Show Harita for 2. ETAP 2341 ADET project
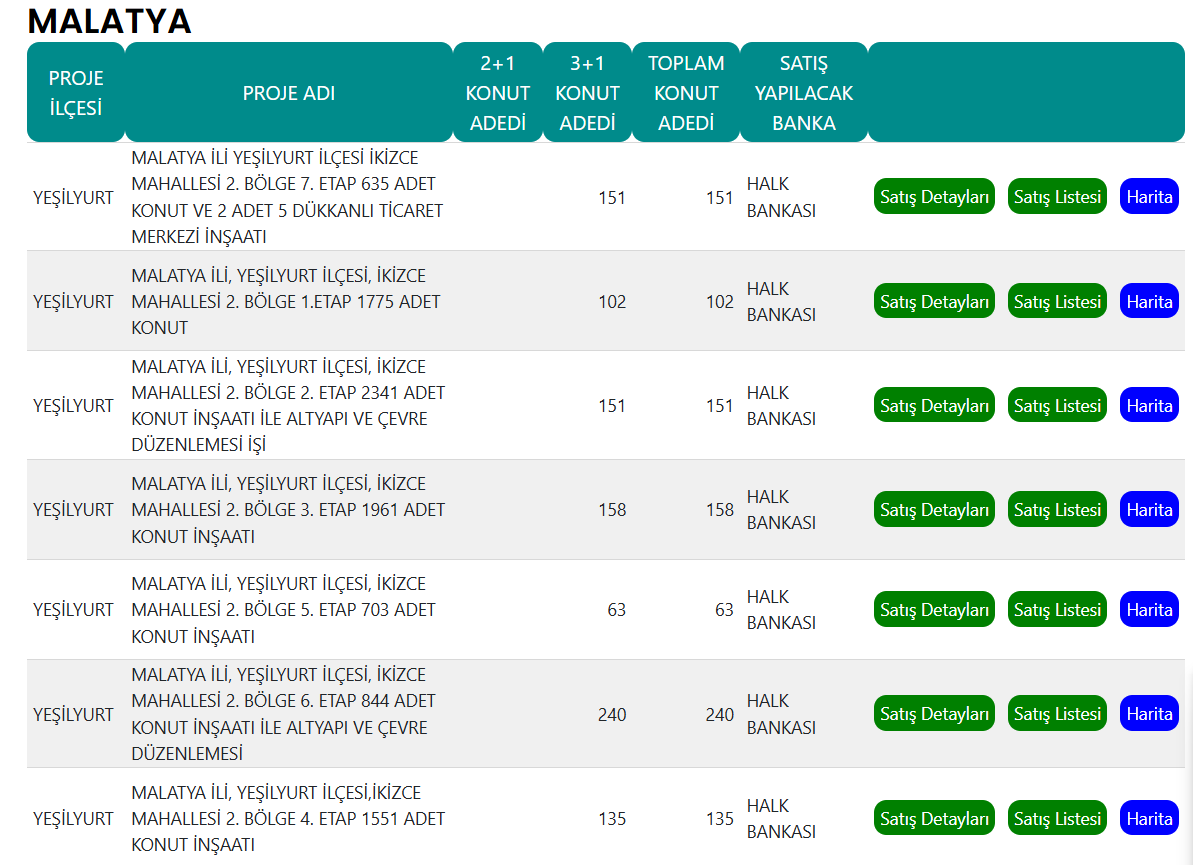1193x865 pixels. click(x=1149, y=405)
